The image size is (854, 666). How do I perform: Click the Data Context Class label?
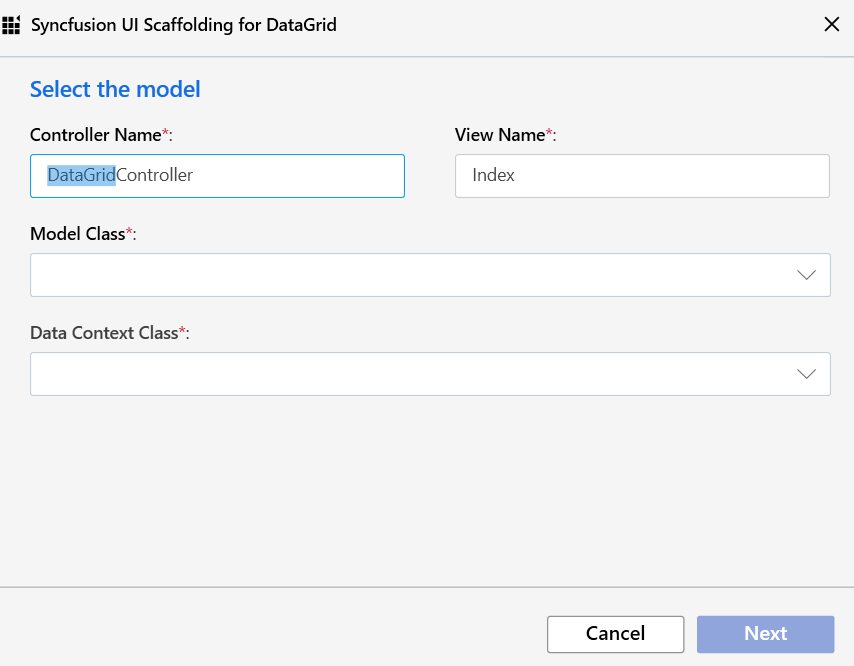(x=111, y=332)
